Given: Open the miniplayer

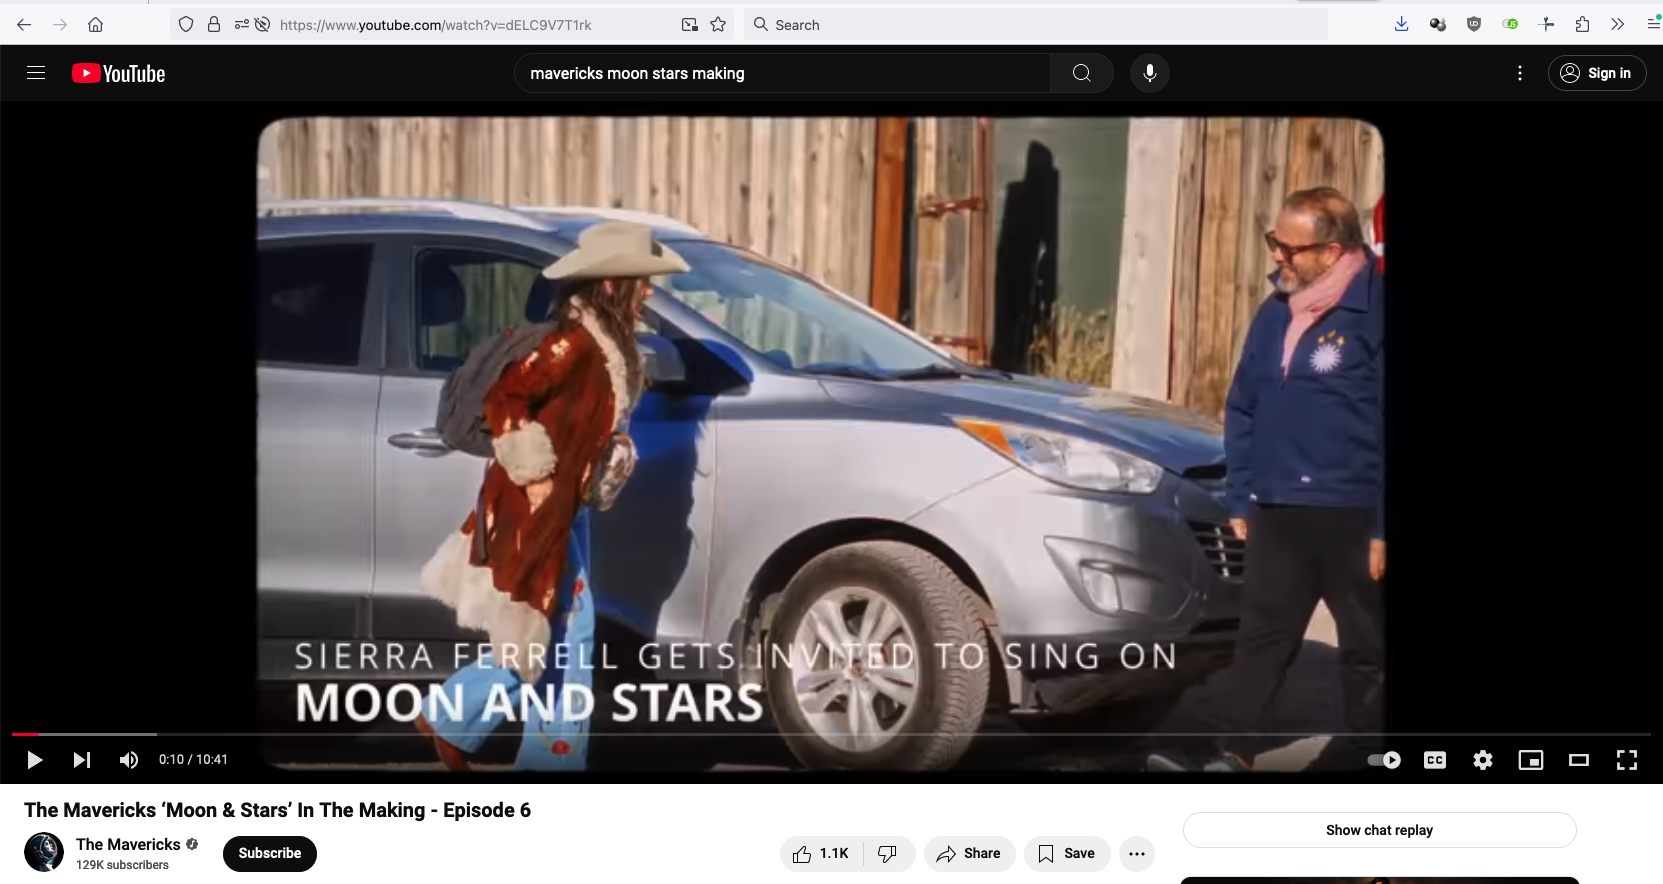Looking at the screenshot, I should [1531, 760].
